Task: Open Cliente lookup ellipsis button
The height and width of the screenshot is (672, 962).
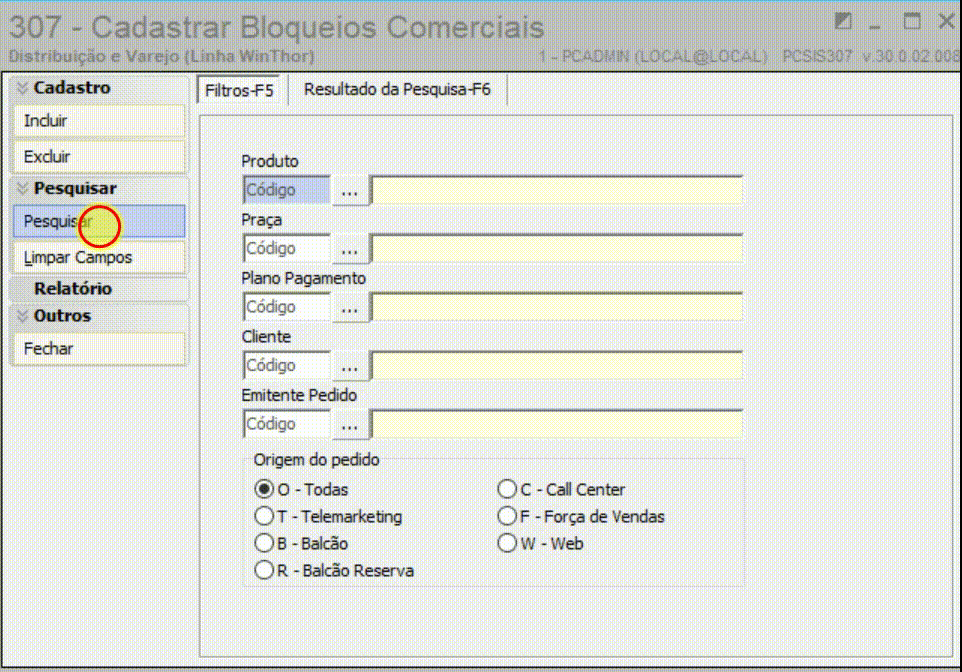Action: click(x=350, y=366)
